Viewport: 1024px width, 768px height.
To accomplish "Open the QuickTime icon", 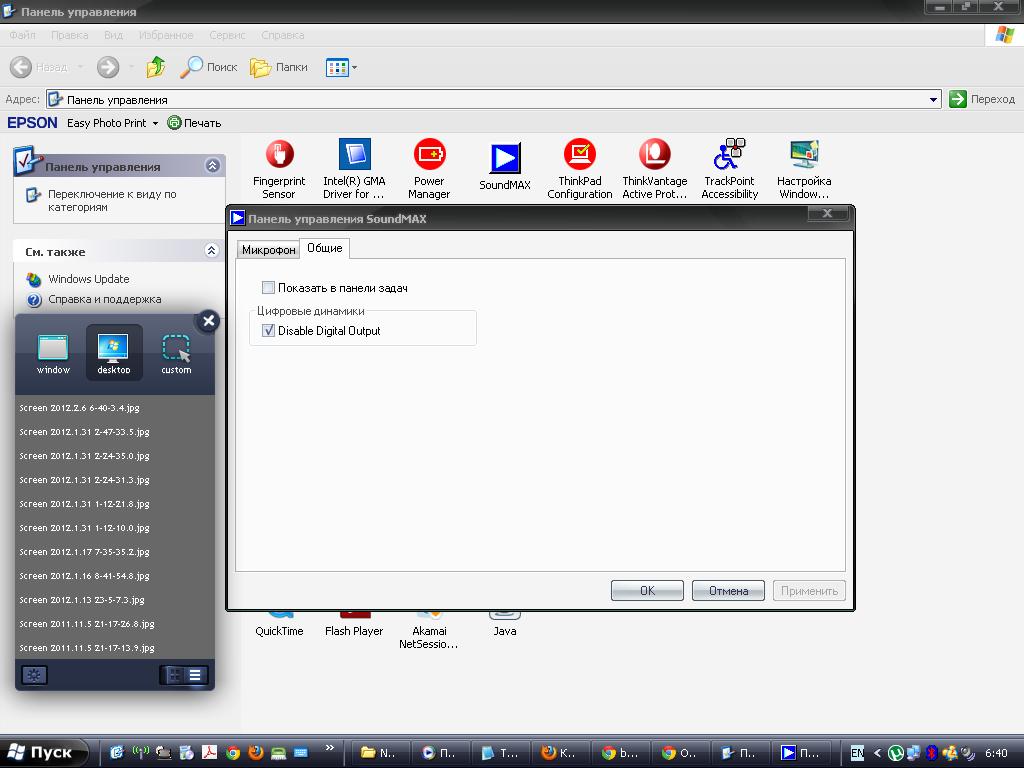I will tap(279, 624).
